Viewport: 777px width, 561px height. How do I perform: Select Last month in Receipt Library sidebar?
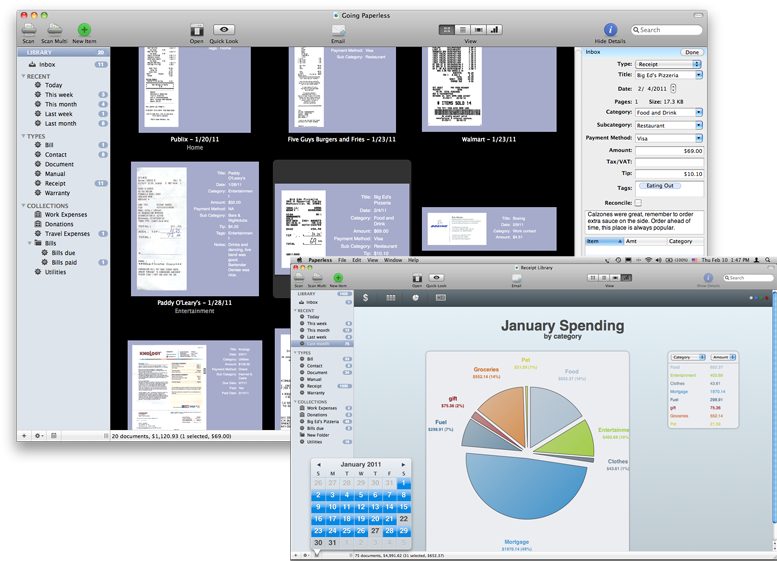[x=323, y=343]
